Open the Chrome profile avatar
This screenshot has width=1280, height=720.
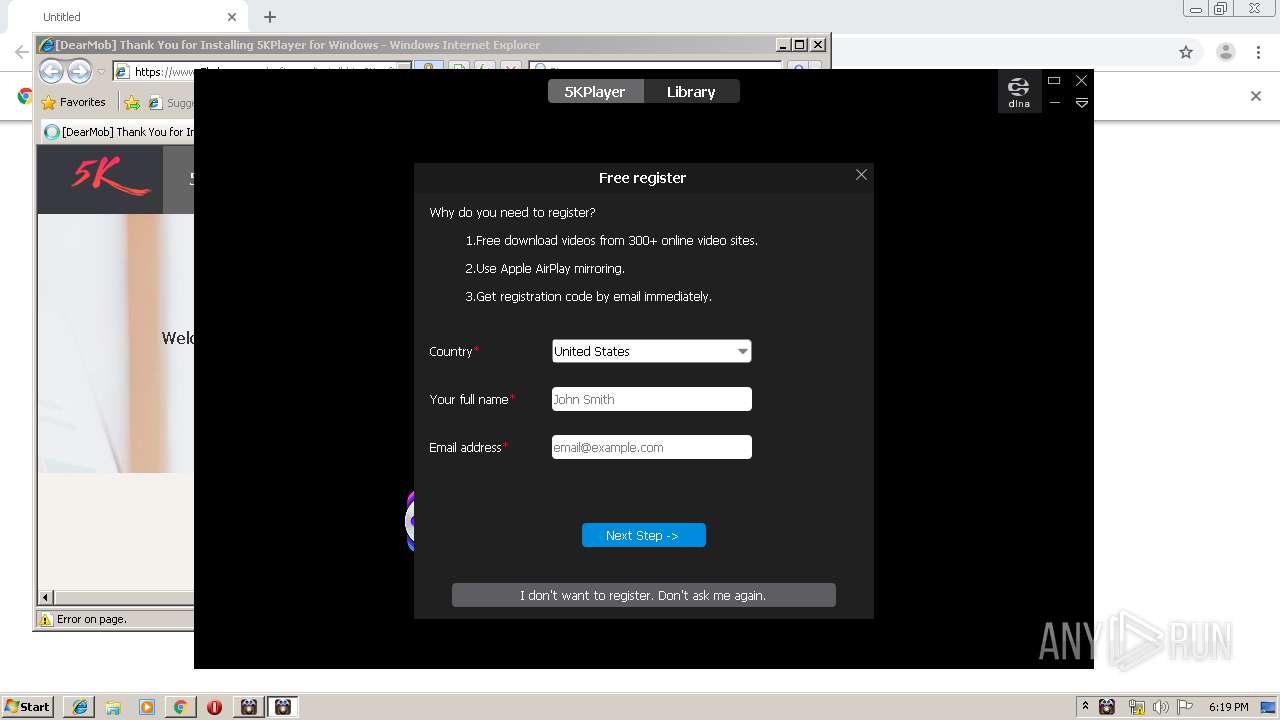point(1225,52)
